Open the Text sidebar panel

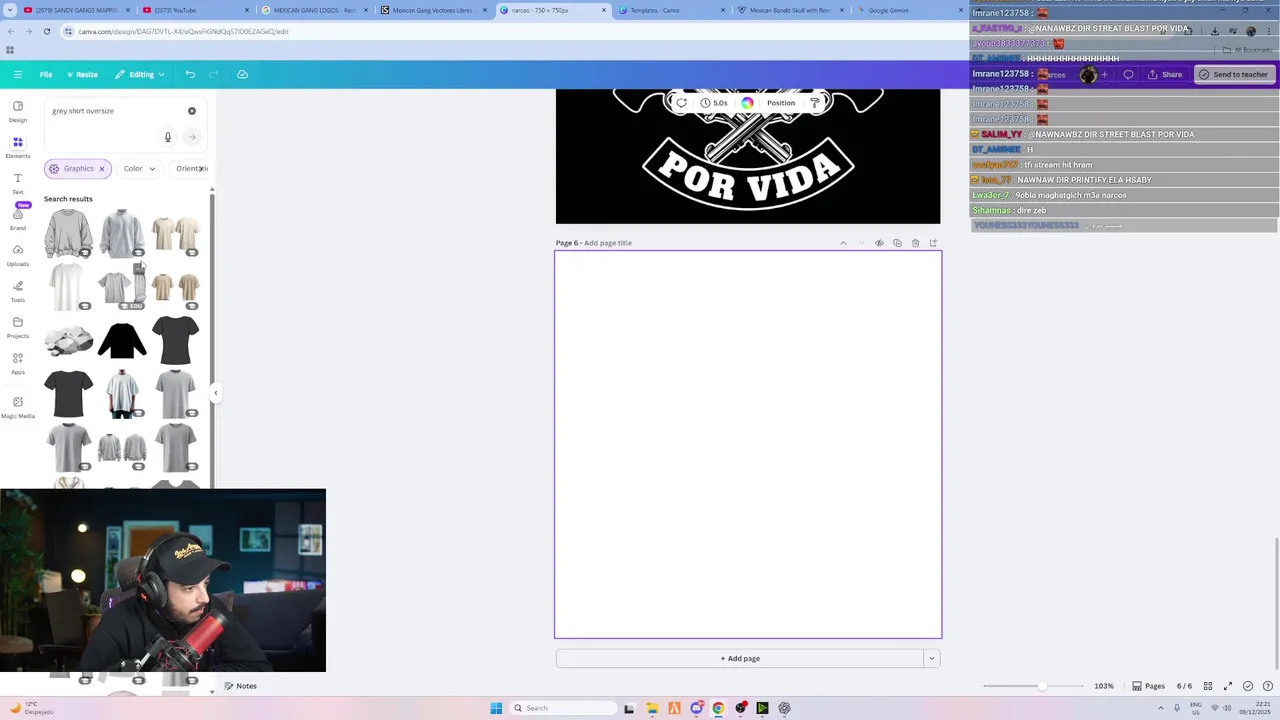[18, 183]
